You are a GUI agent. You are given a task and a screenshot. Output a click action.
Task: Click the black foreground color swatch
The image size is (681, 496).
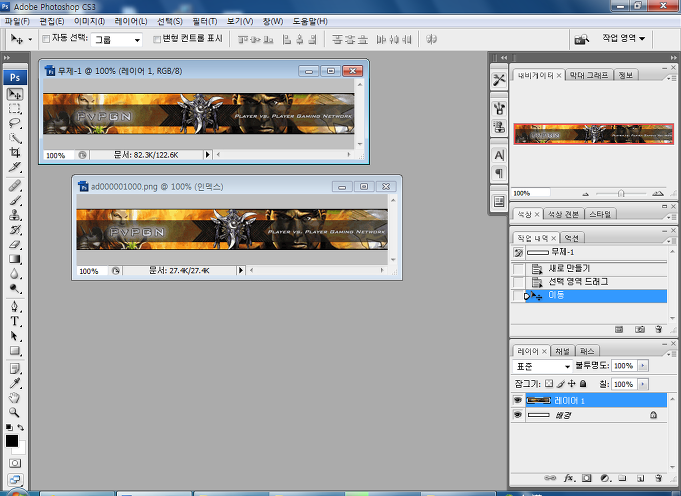(x=12, y=441)
